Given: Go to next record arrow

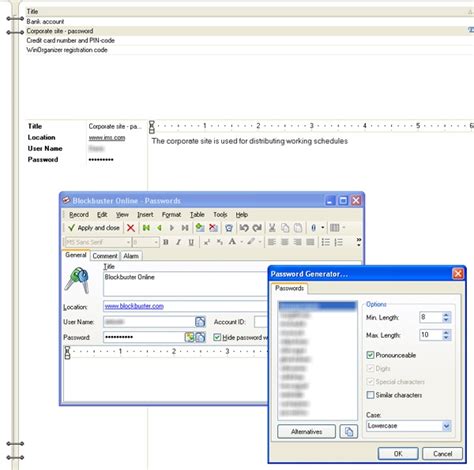Looking at the screenshot, I should 172,228.
